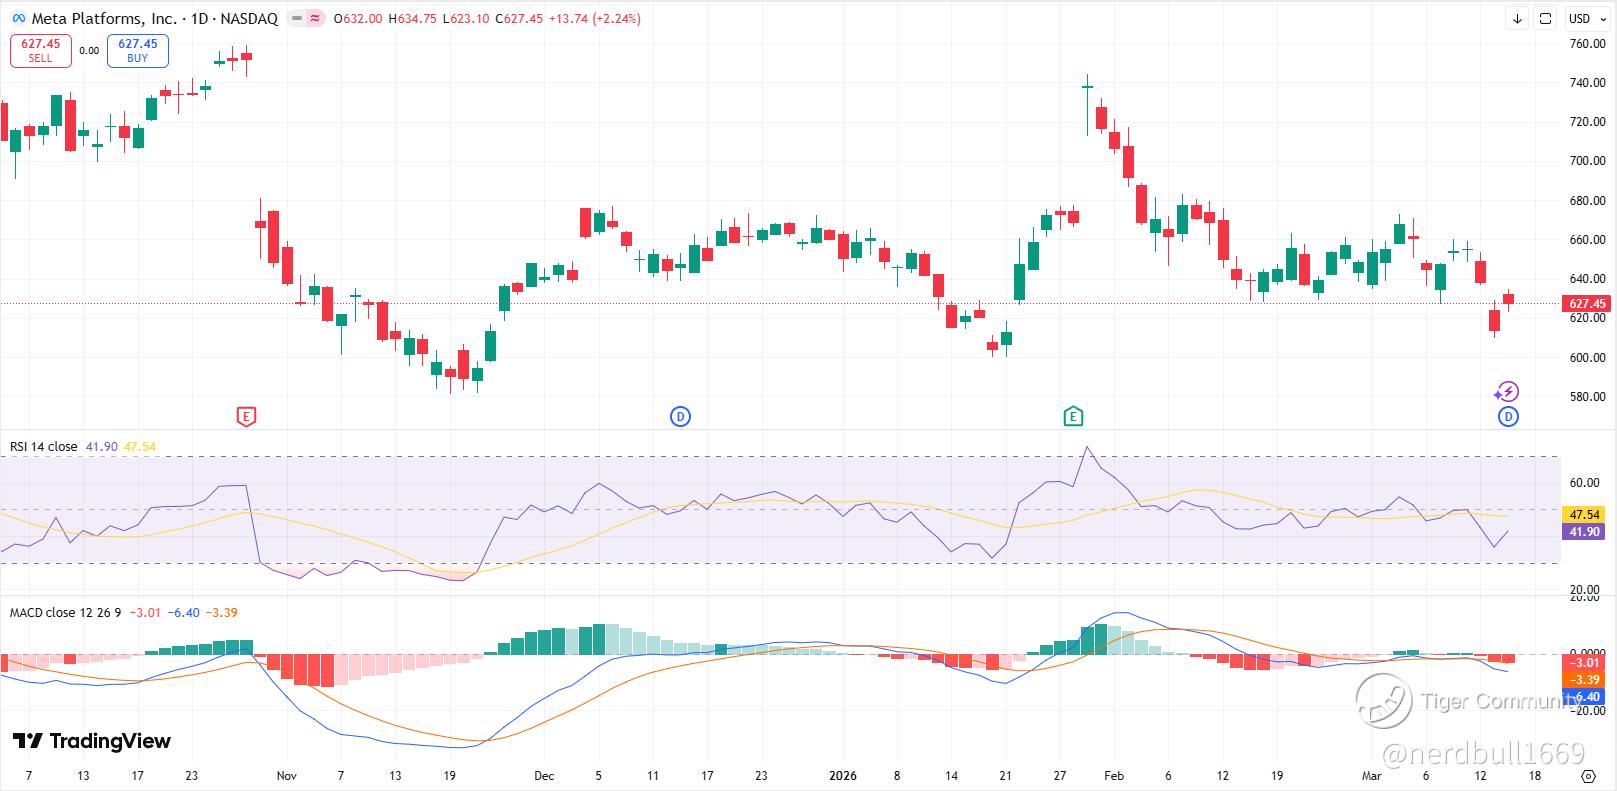Click the Meta logo beside the symbol name

pos(17,18)
